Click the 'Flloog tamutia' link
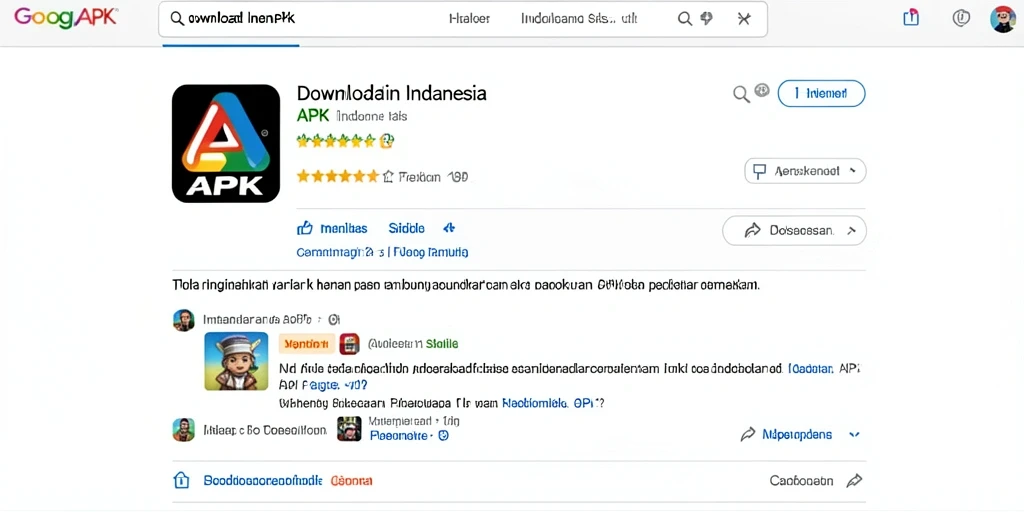 click(431, 252)
